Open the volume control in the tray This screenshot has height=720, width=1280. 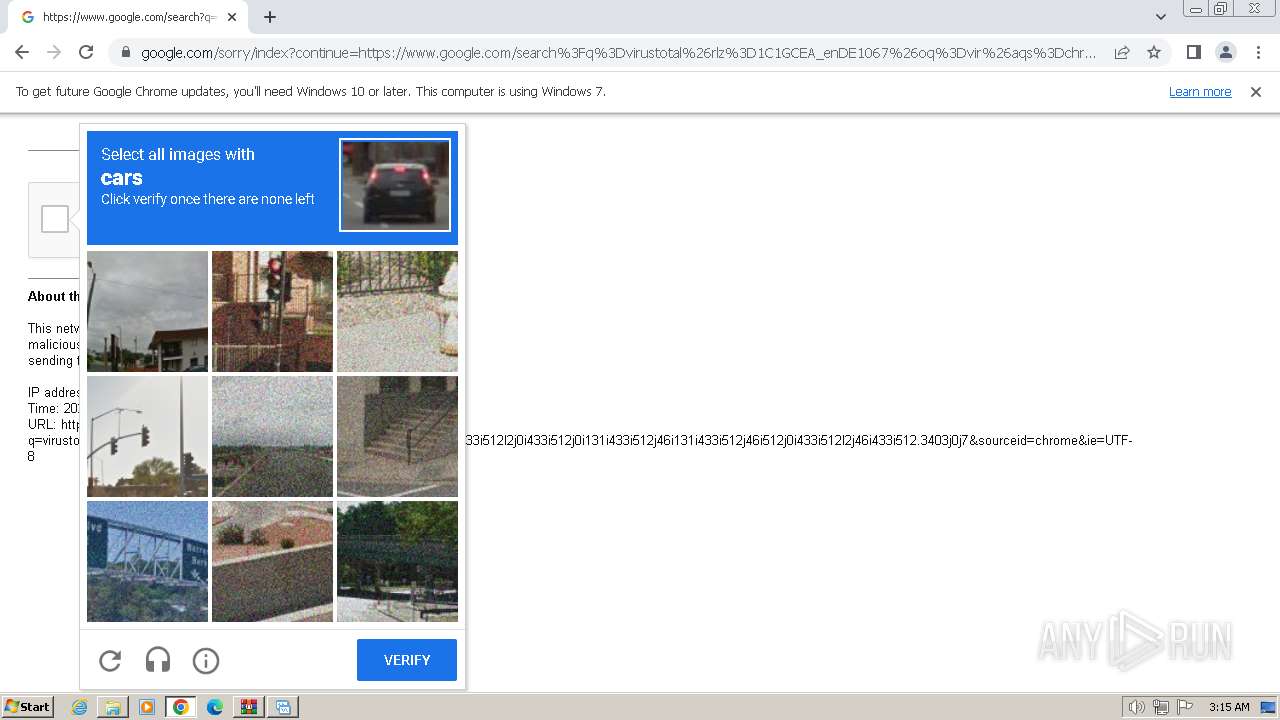coord(1137,707)
